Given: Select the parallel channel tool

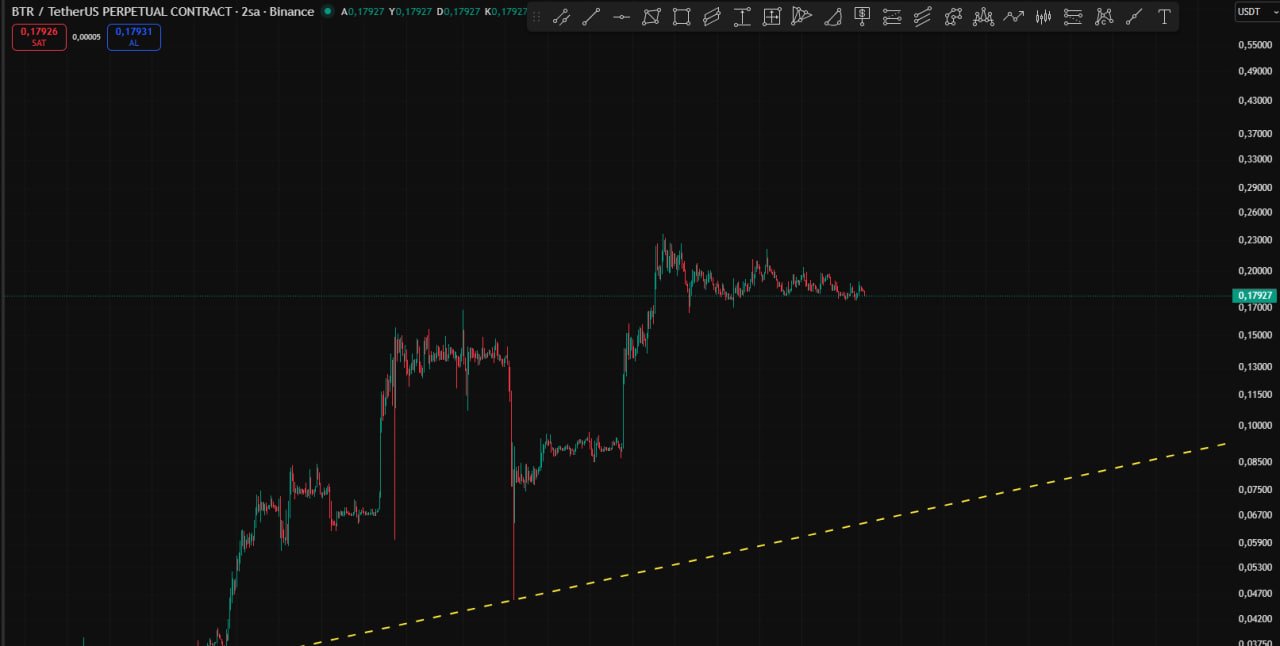Looking at the screenshot, I should (711, 17).
